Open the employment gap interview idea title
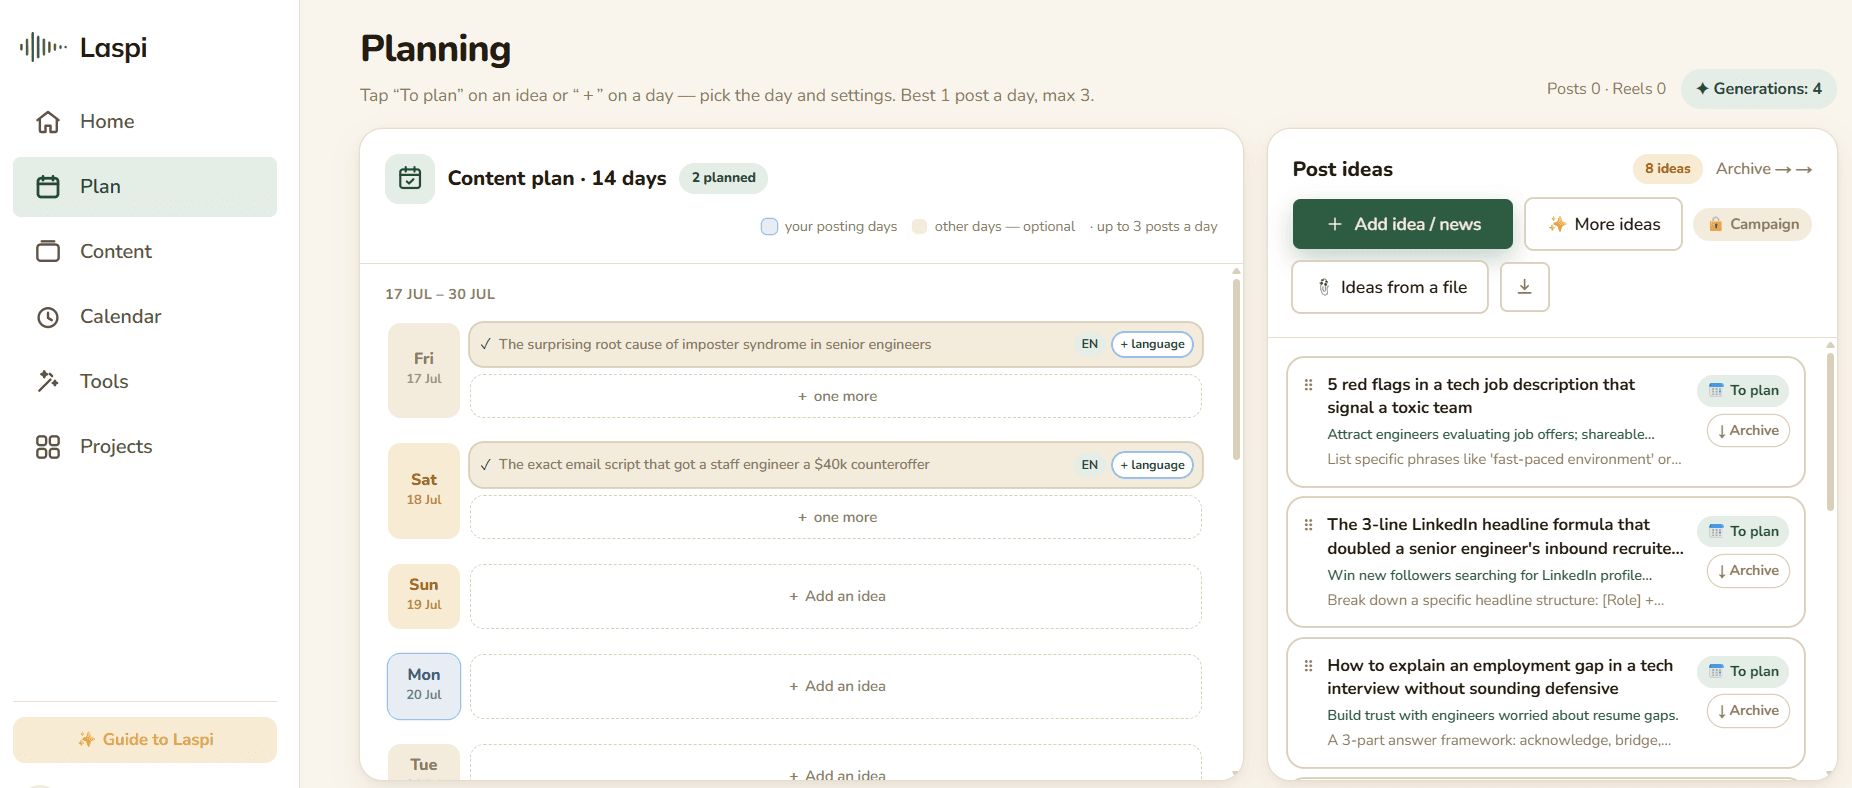Screen dimensions: 1852x788 [x=1500, y=677]
